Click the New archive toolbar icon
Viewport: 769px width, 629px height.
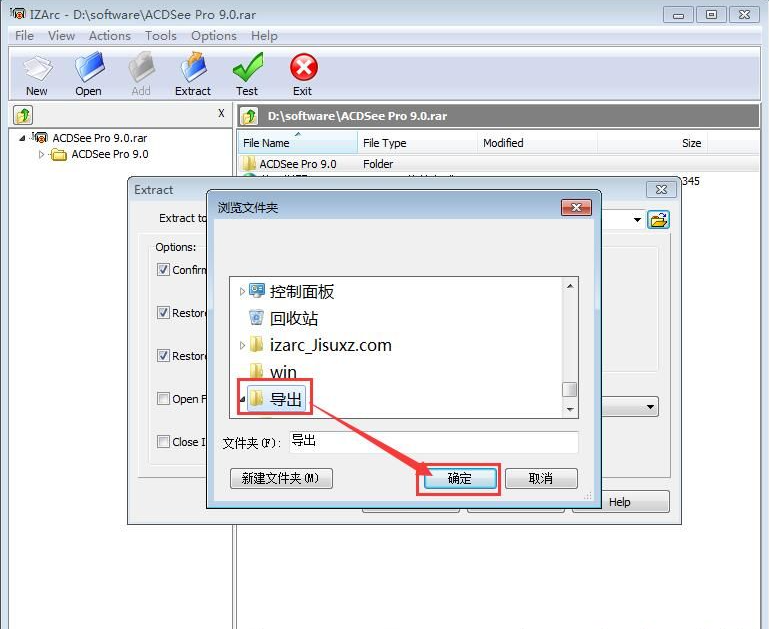click(37, 75)
